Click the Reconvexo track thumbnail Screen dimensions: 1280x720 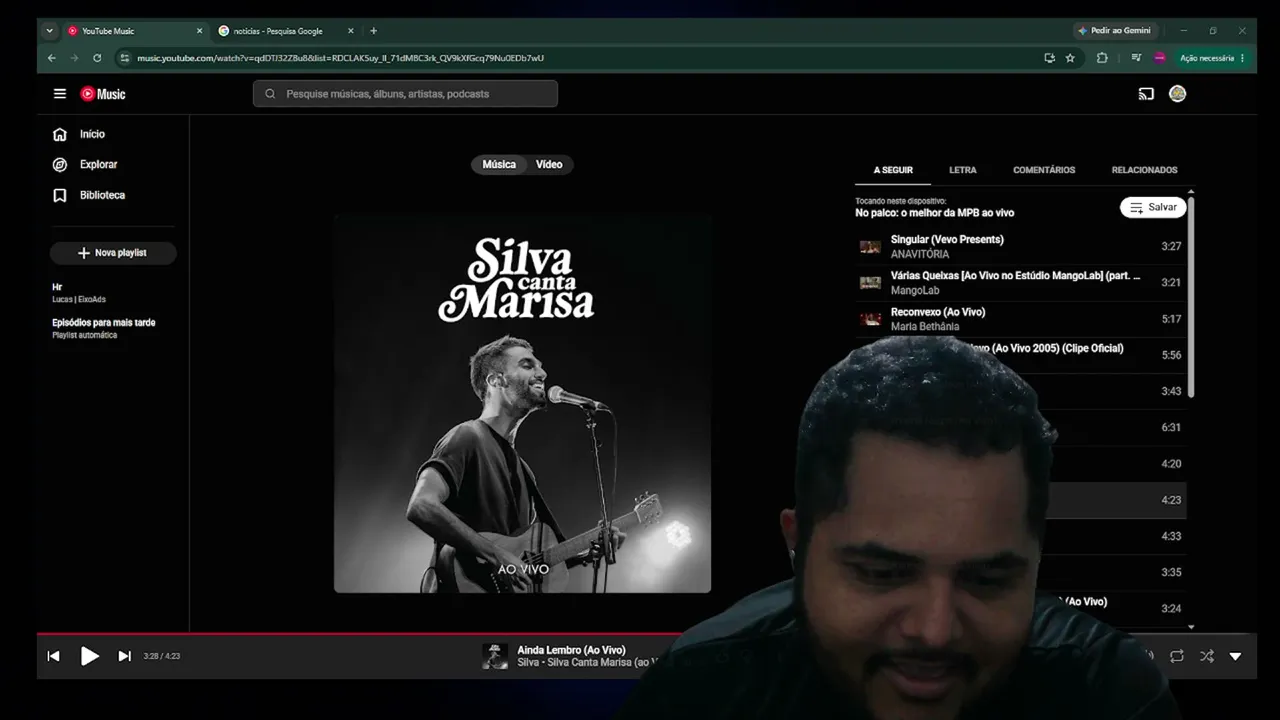coord(870,319)
